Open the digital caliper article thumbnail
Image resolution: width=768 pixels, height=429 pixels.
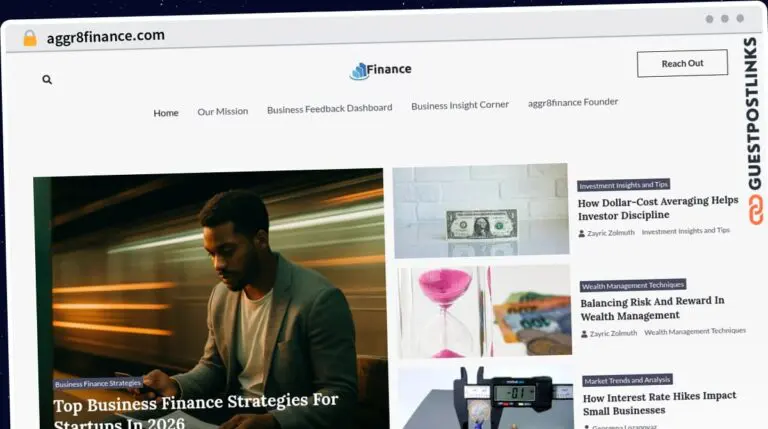(x=485, y=397)
